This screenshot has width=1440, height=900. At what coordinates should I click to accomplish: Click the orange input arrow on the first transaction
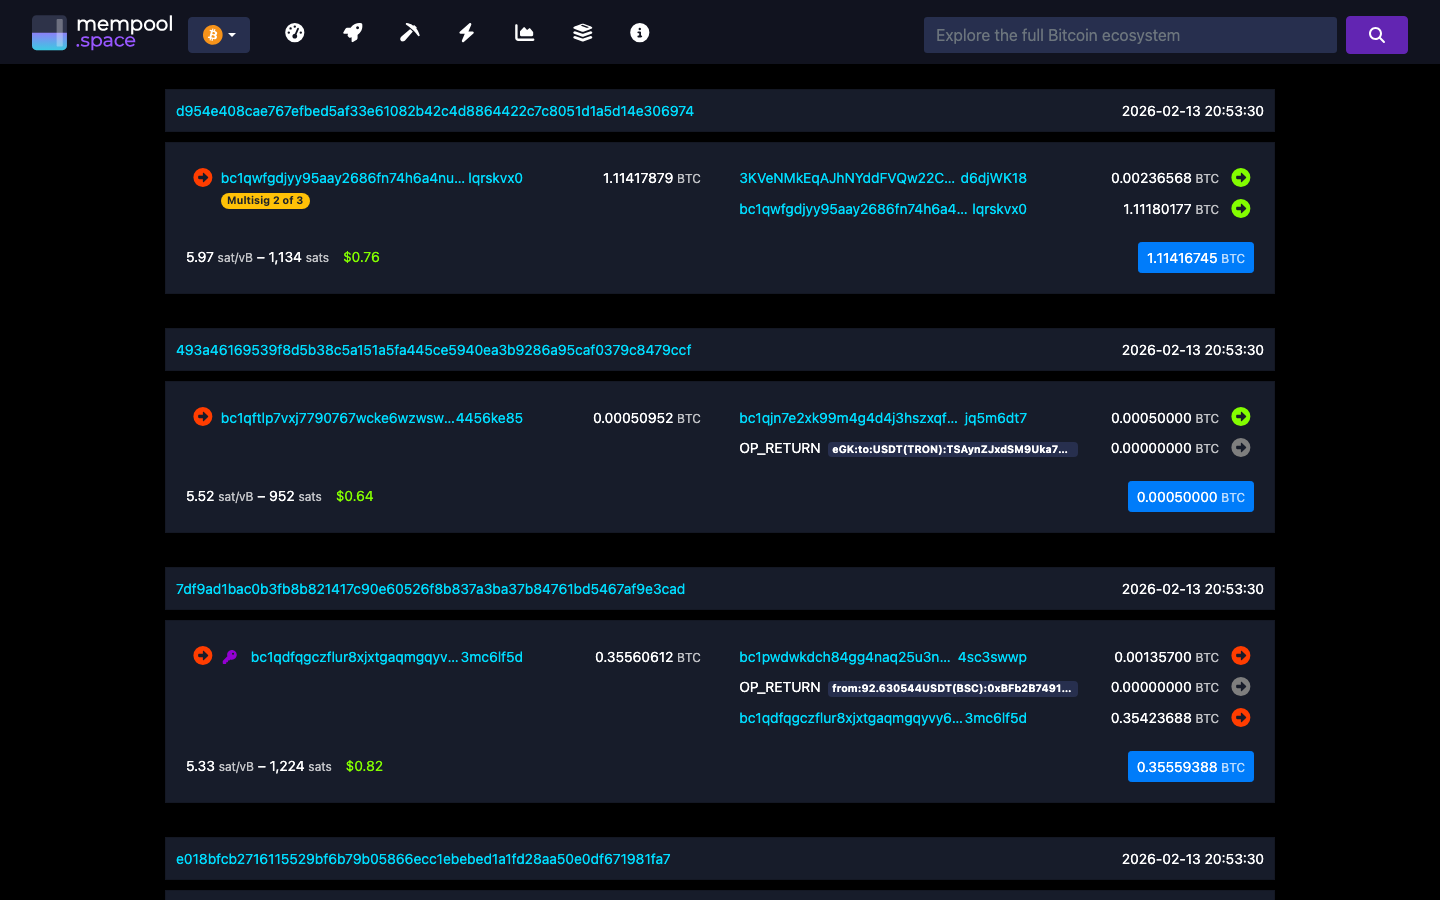point(202,177)
